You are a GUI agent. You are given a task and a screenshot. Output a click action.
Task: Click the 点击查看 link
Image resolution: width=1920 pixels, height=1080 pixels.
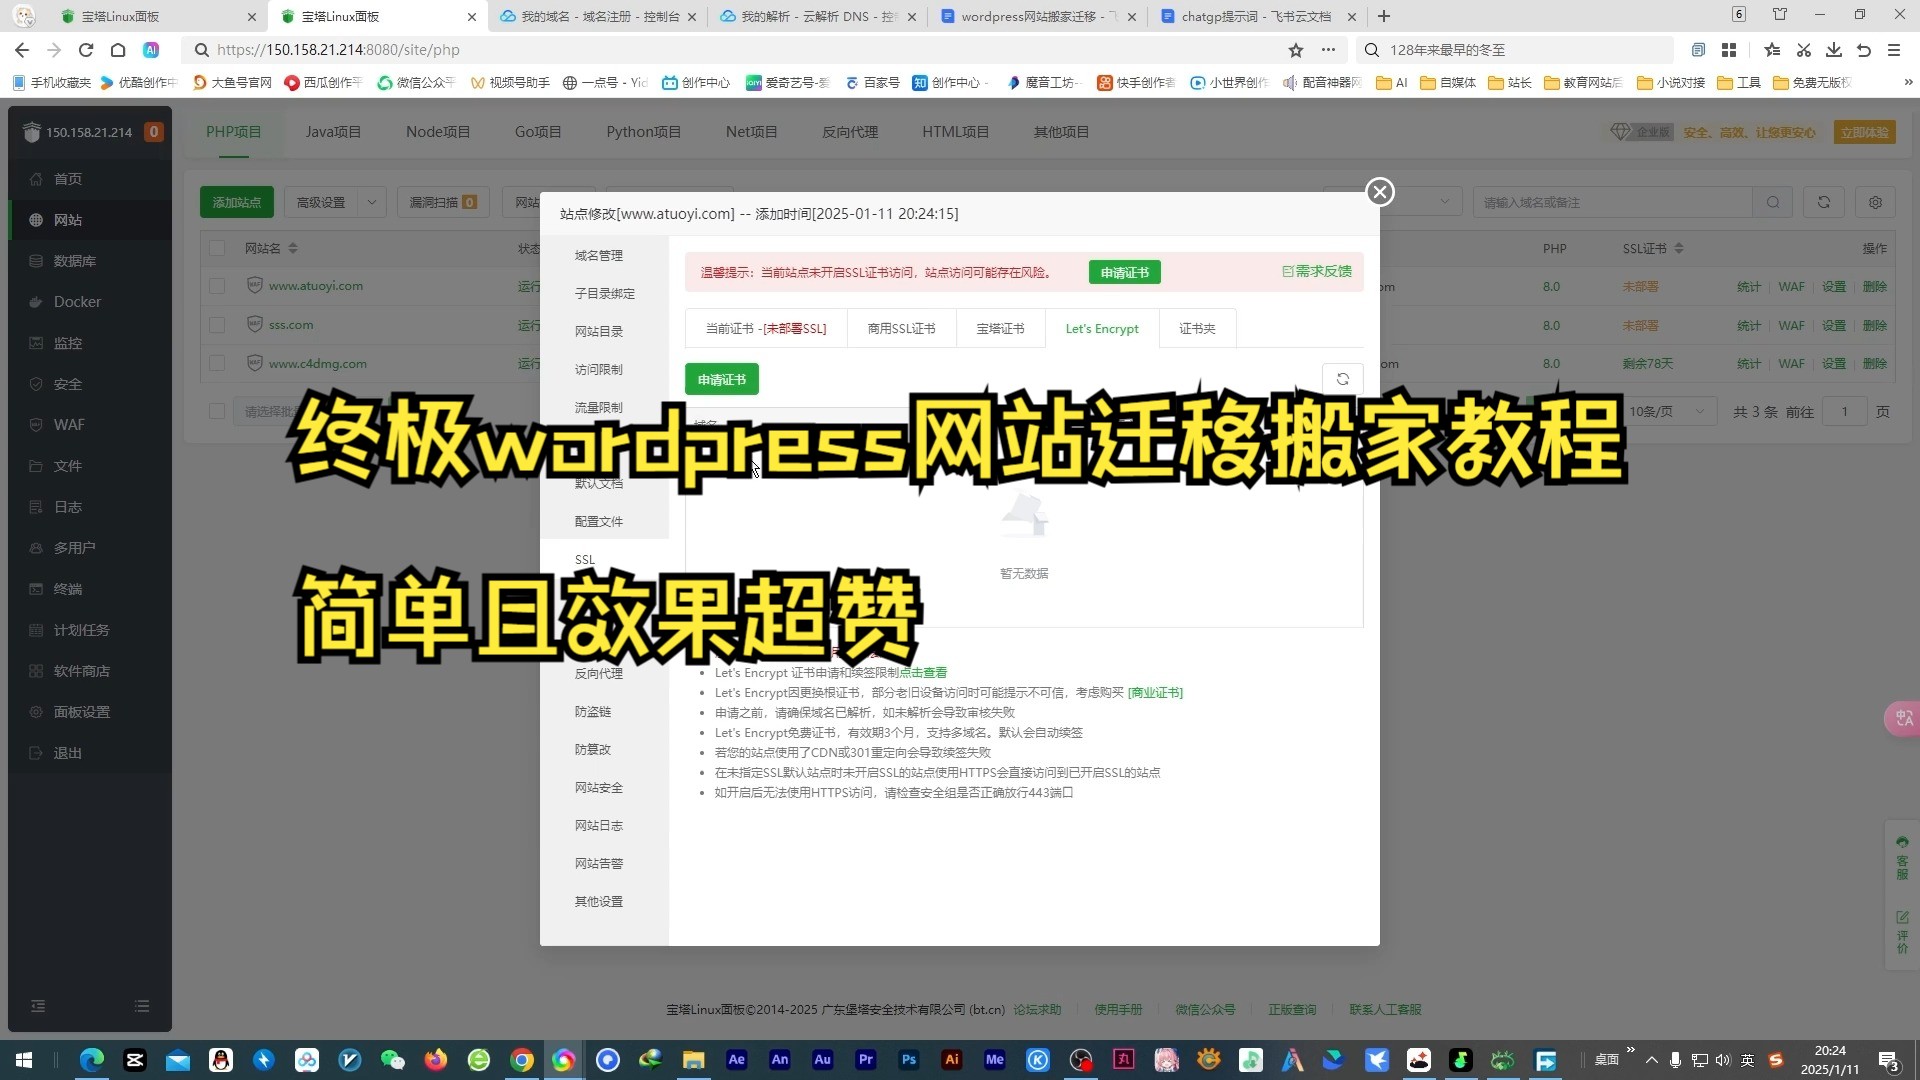pyautogui.click(x=923, y=672)
